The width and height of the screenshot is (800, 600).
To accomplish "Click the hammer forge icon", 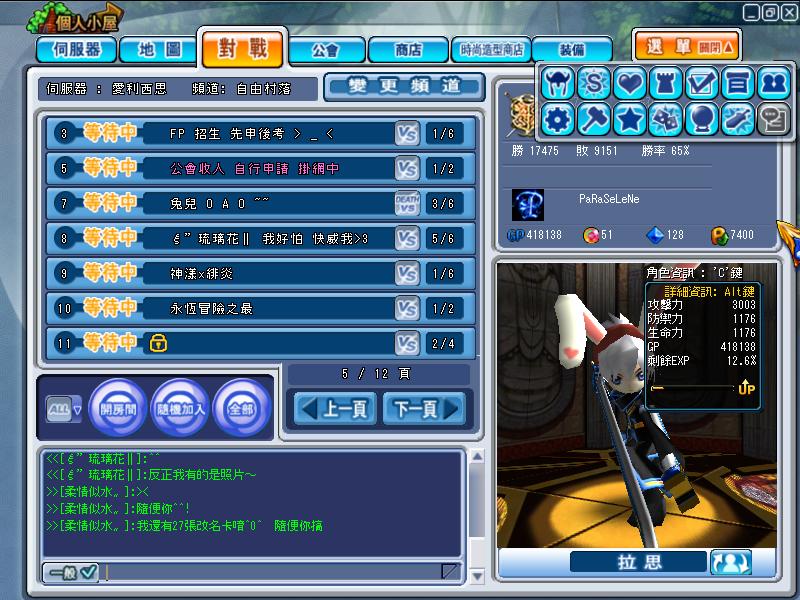I will tap(594, 119).
